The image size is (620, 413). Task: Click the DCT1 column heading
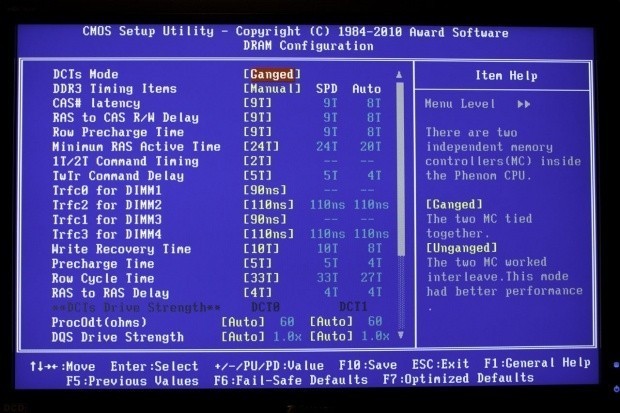[x=353, y=307]
